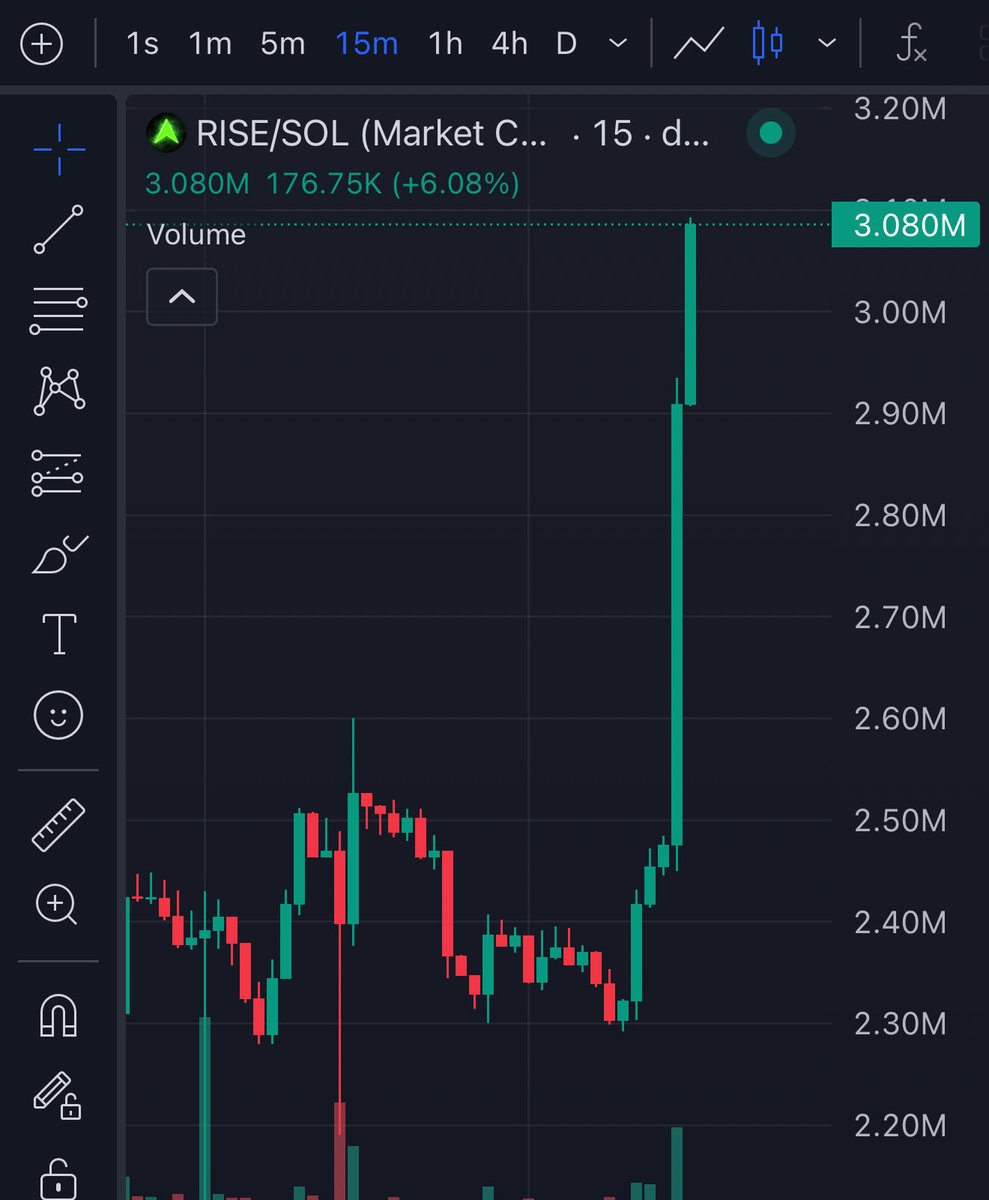The width and height of the screenshot is (989, 1200).
Task: Click the Volume indicator label
Action: coord(196,234)
